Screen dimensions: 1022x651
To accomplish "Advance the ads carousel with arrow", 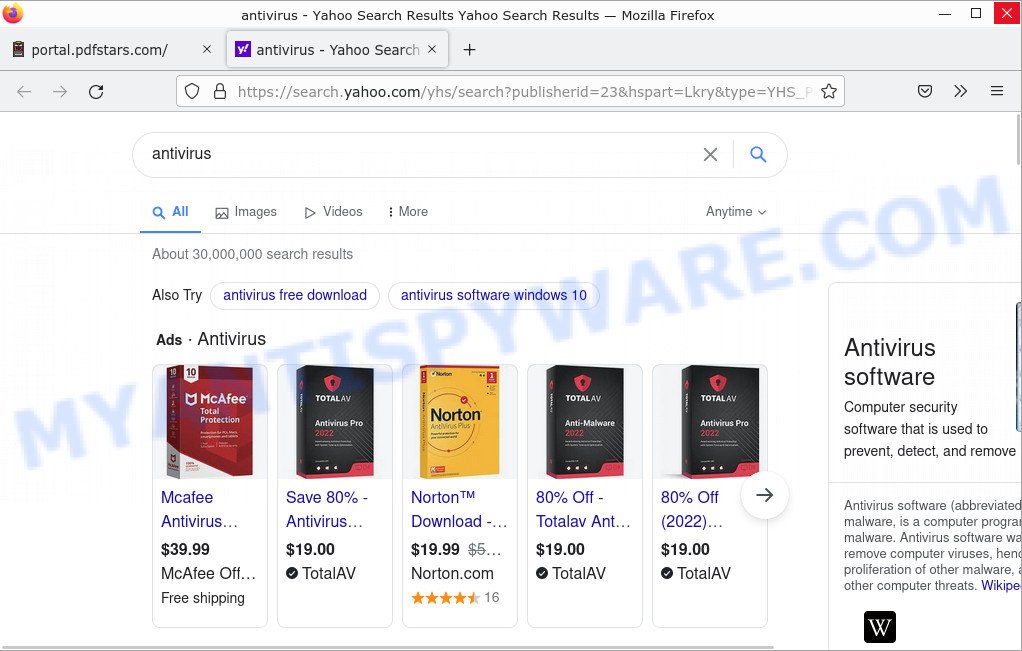I will 765,495.
